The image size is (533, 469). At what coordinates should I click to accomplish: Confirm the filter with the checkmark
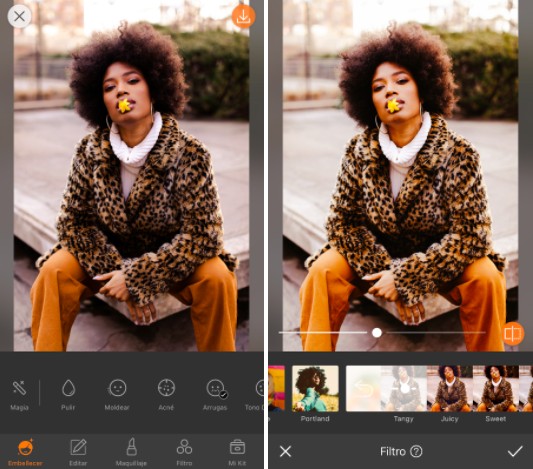tap(515, 451)
